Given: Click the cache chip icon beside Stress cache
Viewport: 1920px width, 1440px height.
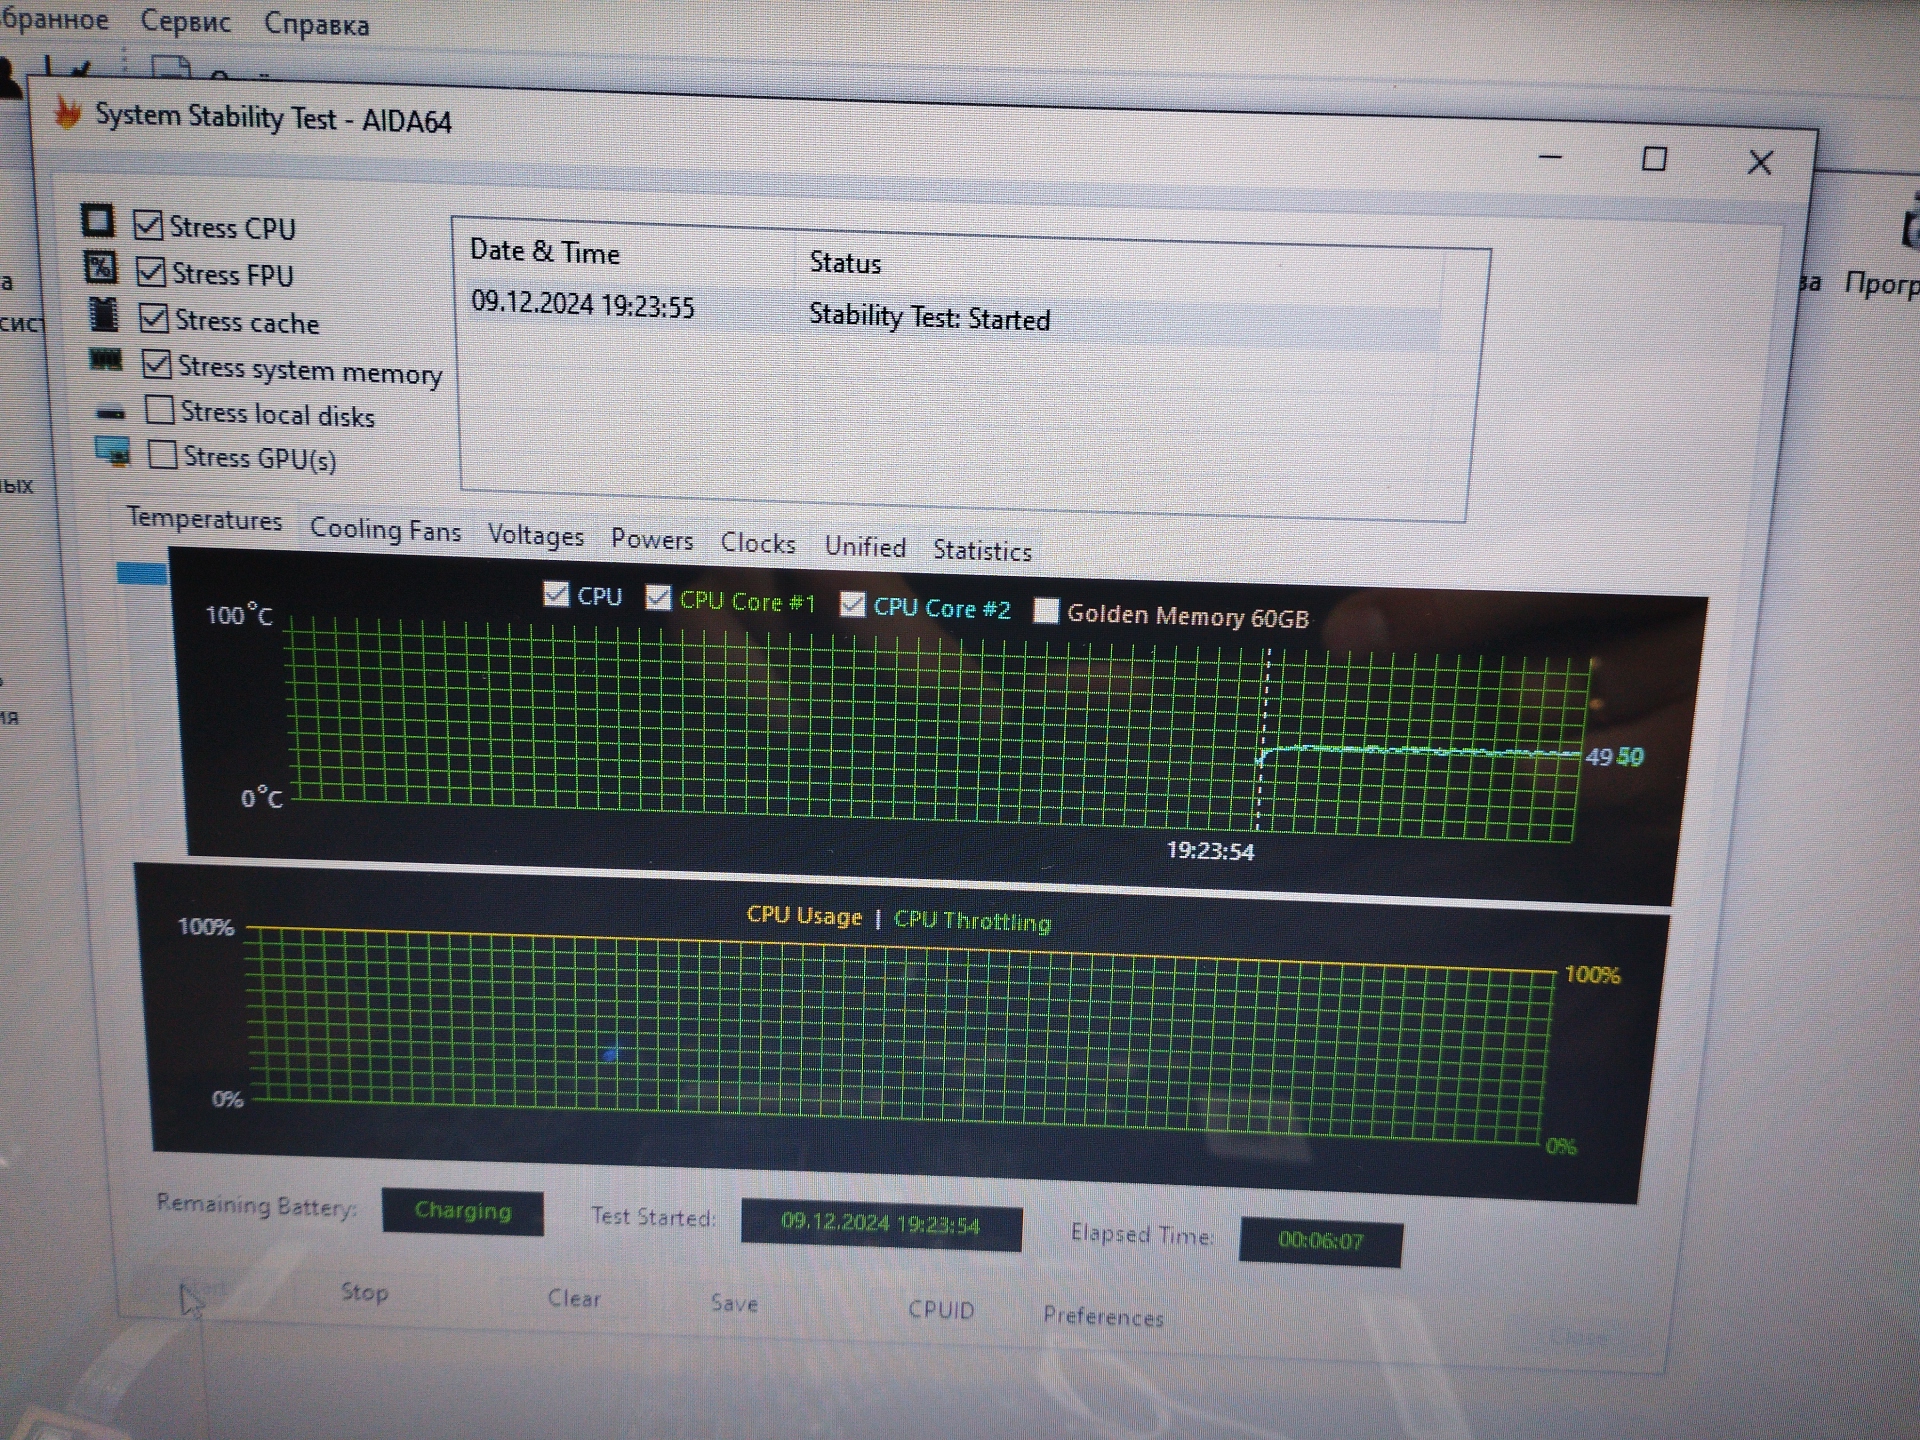Looking at the screenshot, I should tap(103, 314).
